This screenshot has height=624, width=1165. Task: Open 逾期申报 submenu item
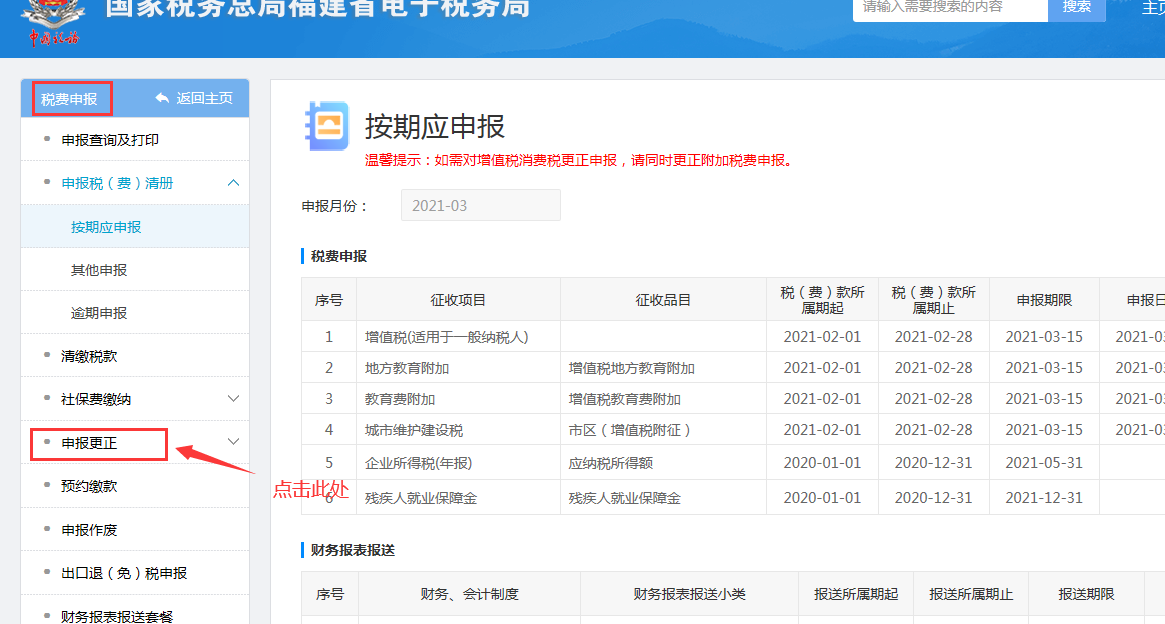pos(99,313)
